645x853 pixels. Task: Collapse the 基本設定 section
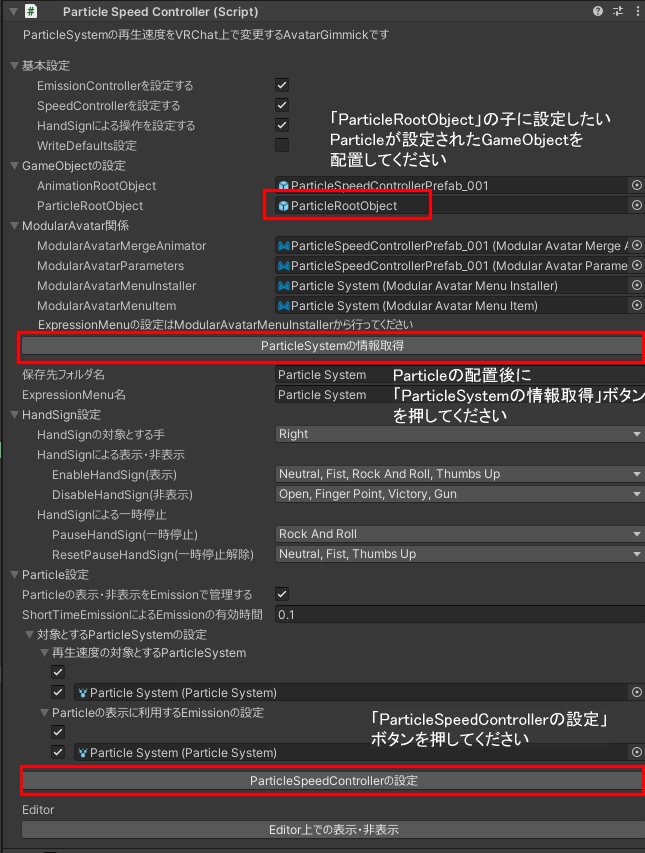pos(15,66)
